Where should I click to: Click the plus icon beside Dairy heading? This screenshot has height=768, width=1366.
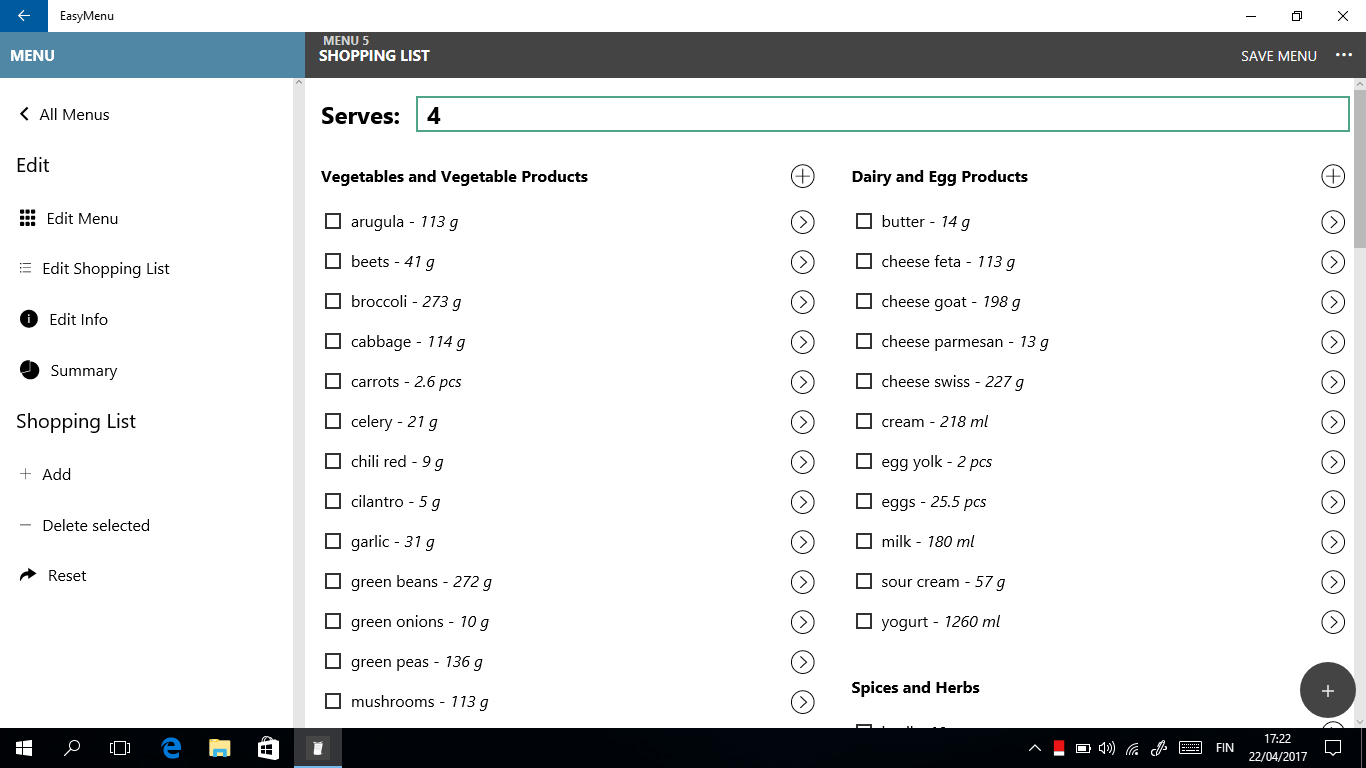point(1333,177)
